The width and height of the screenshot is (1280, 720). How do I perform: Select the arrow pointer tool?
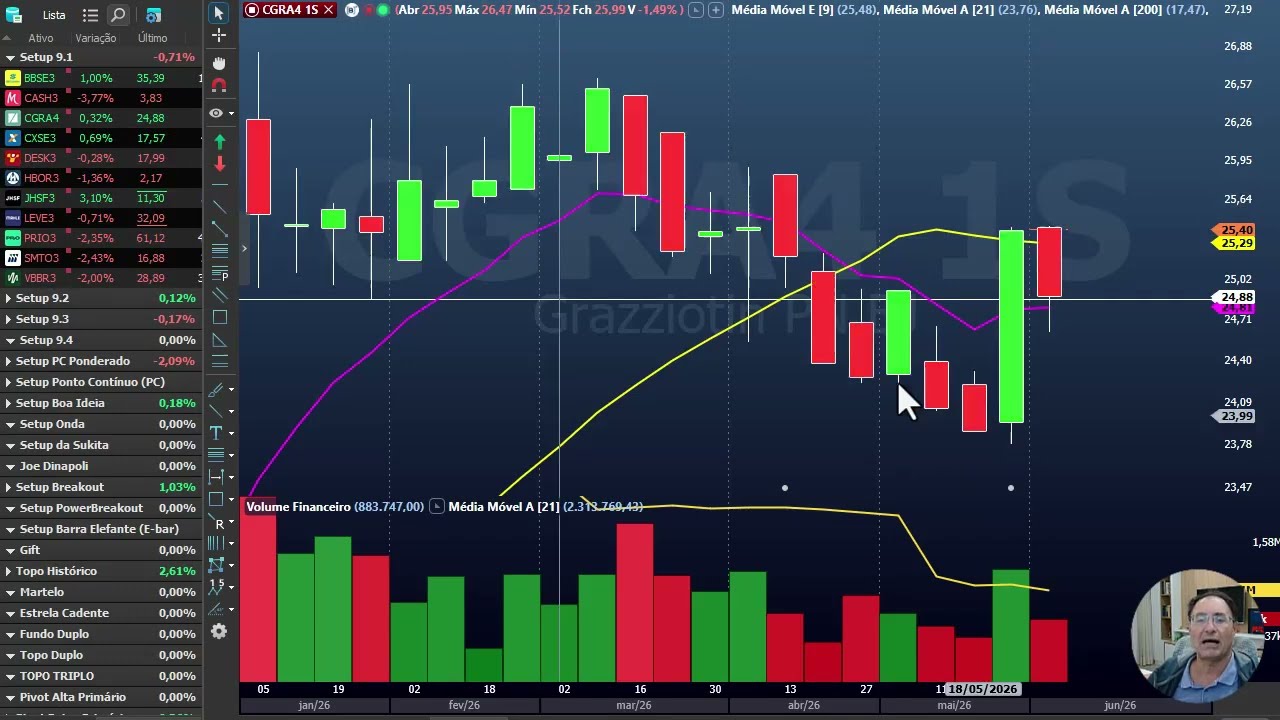click(219, 13)
